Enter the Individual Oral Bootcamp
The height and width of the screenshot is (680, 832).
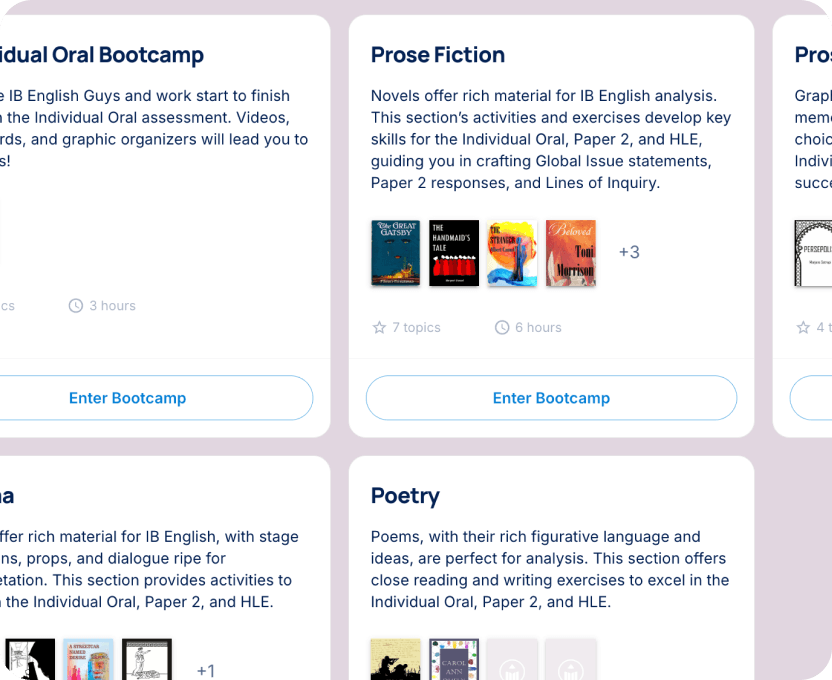(127, 398)
